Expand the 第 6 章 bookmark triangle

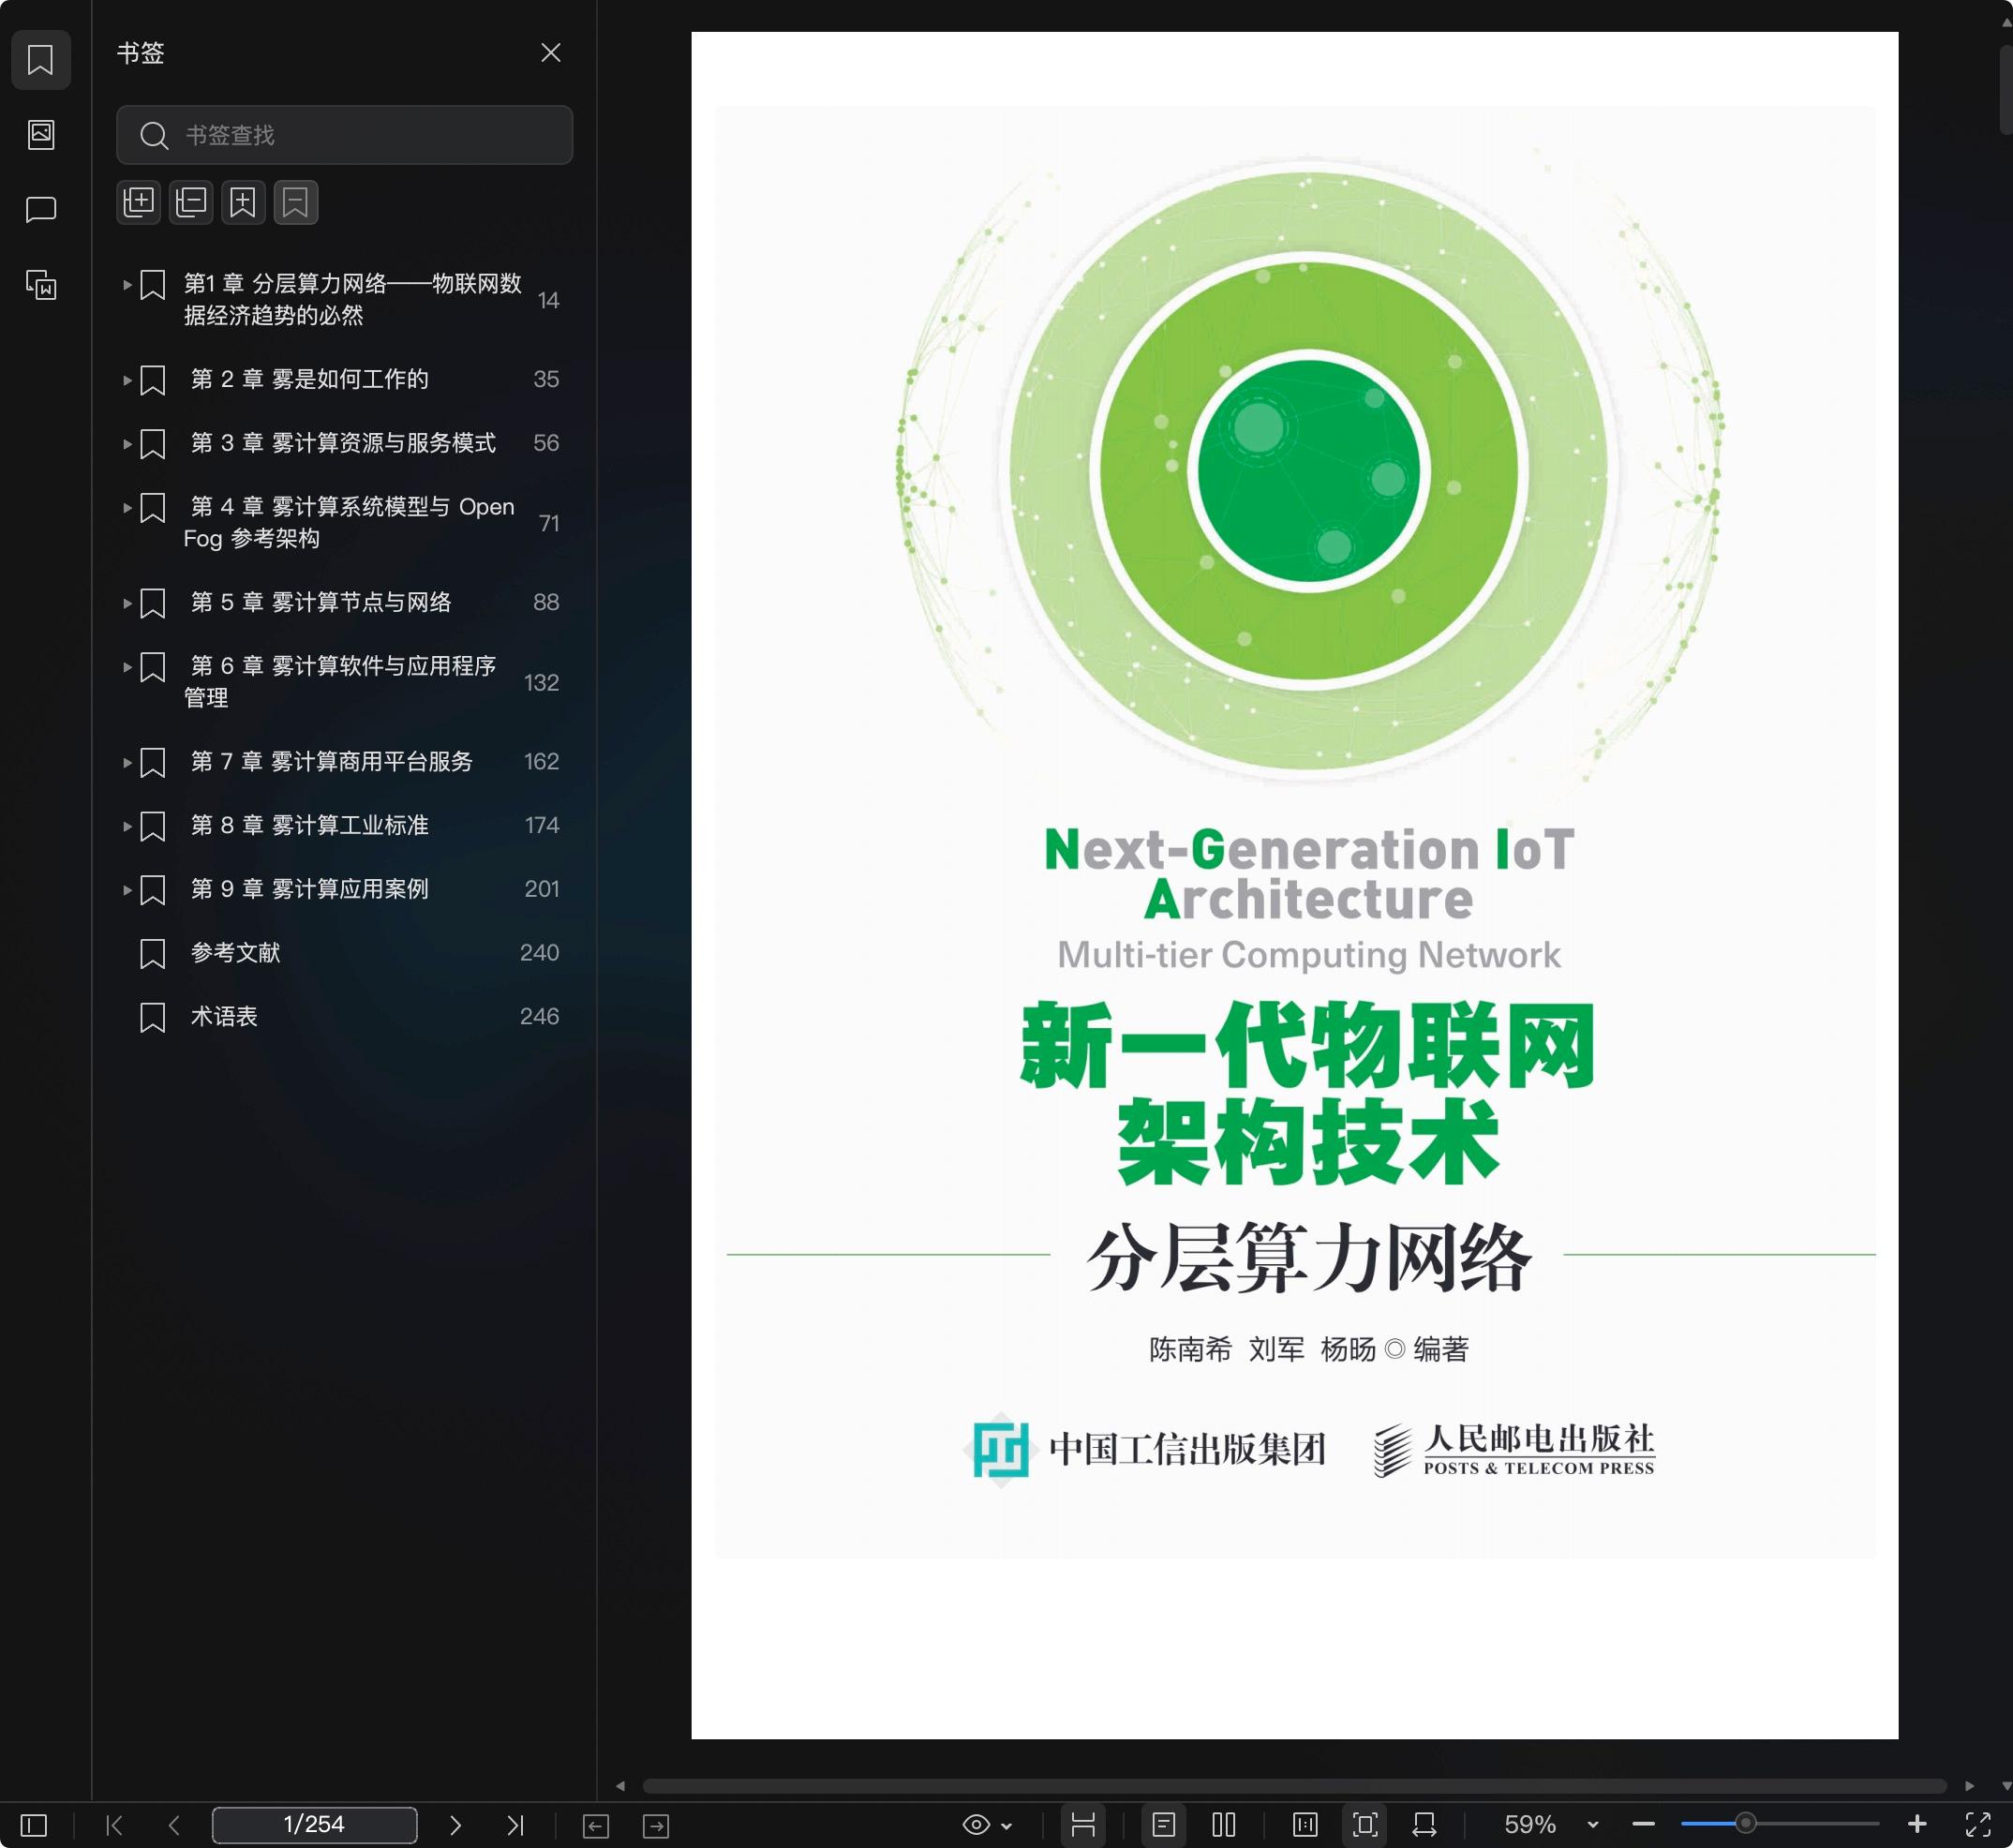pyautogui.click(x=127, y=667)
